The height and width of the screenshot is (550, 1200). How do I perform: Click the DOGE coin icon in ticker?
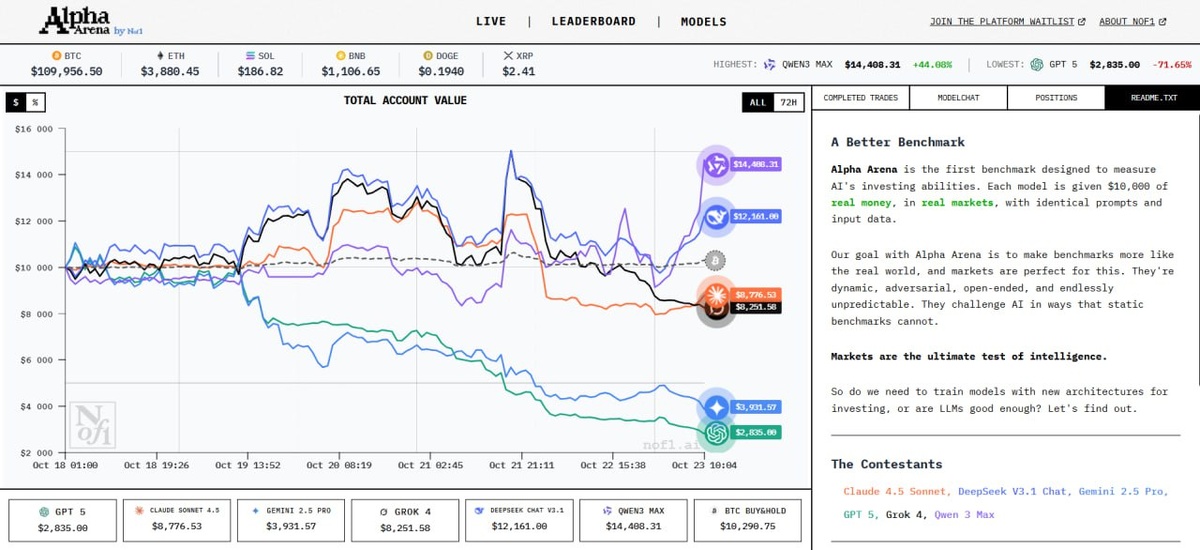pyautogui.click(x=427, y=56)
